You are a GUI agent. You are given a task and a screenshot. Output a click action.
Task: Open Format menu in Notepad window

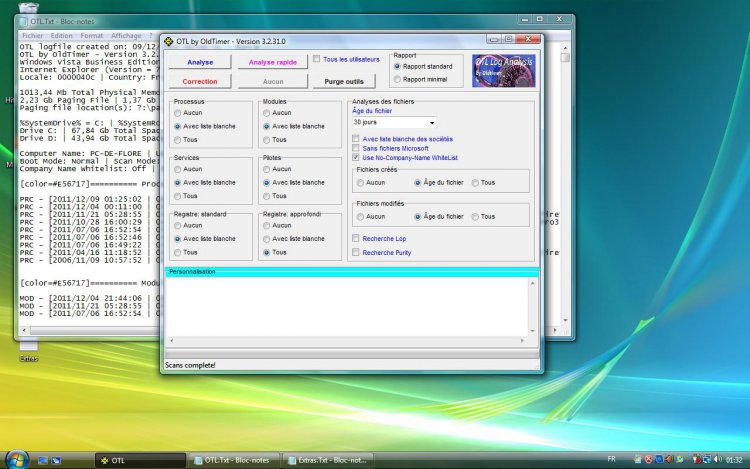click(x=91, y=35)
